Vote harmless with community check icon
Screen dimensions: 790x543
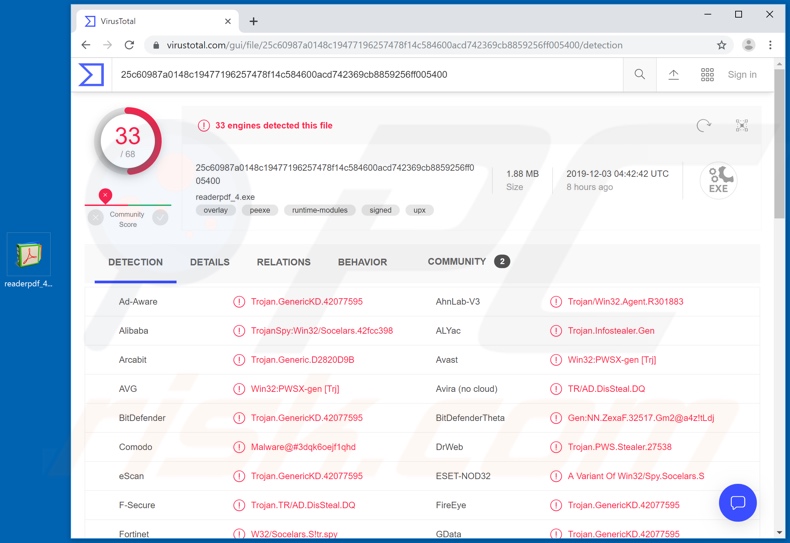(160, 218)
